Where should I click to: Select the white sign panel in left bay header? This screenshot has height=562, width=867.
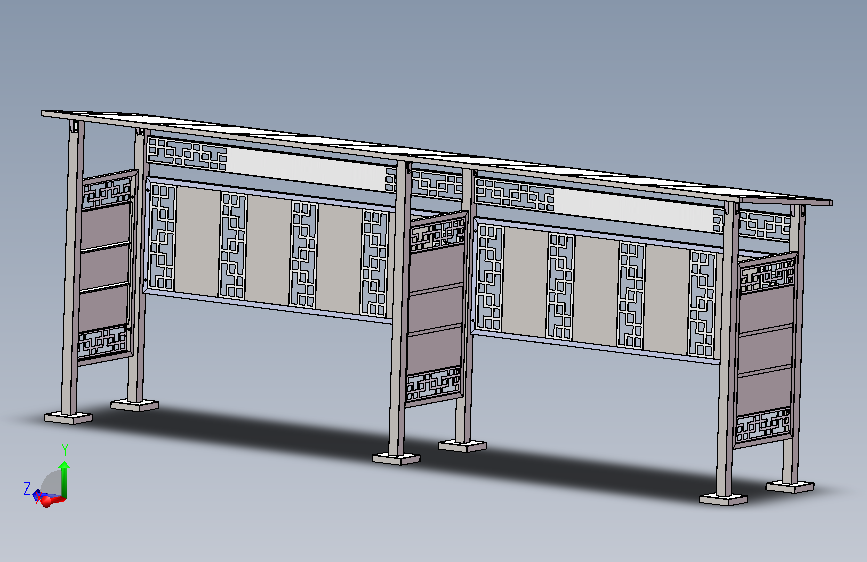coord(307,169)
